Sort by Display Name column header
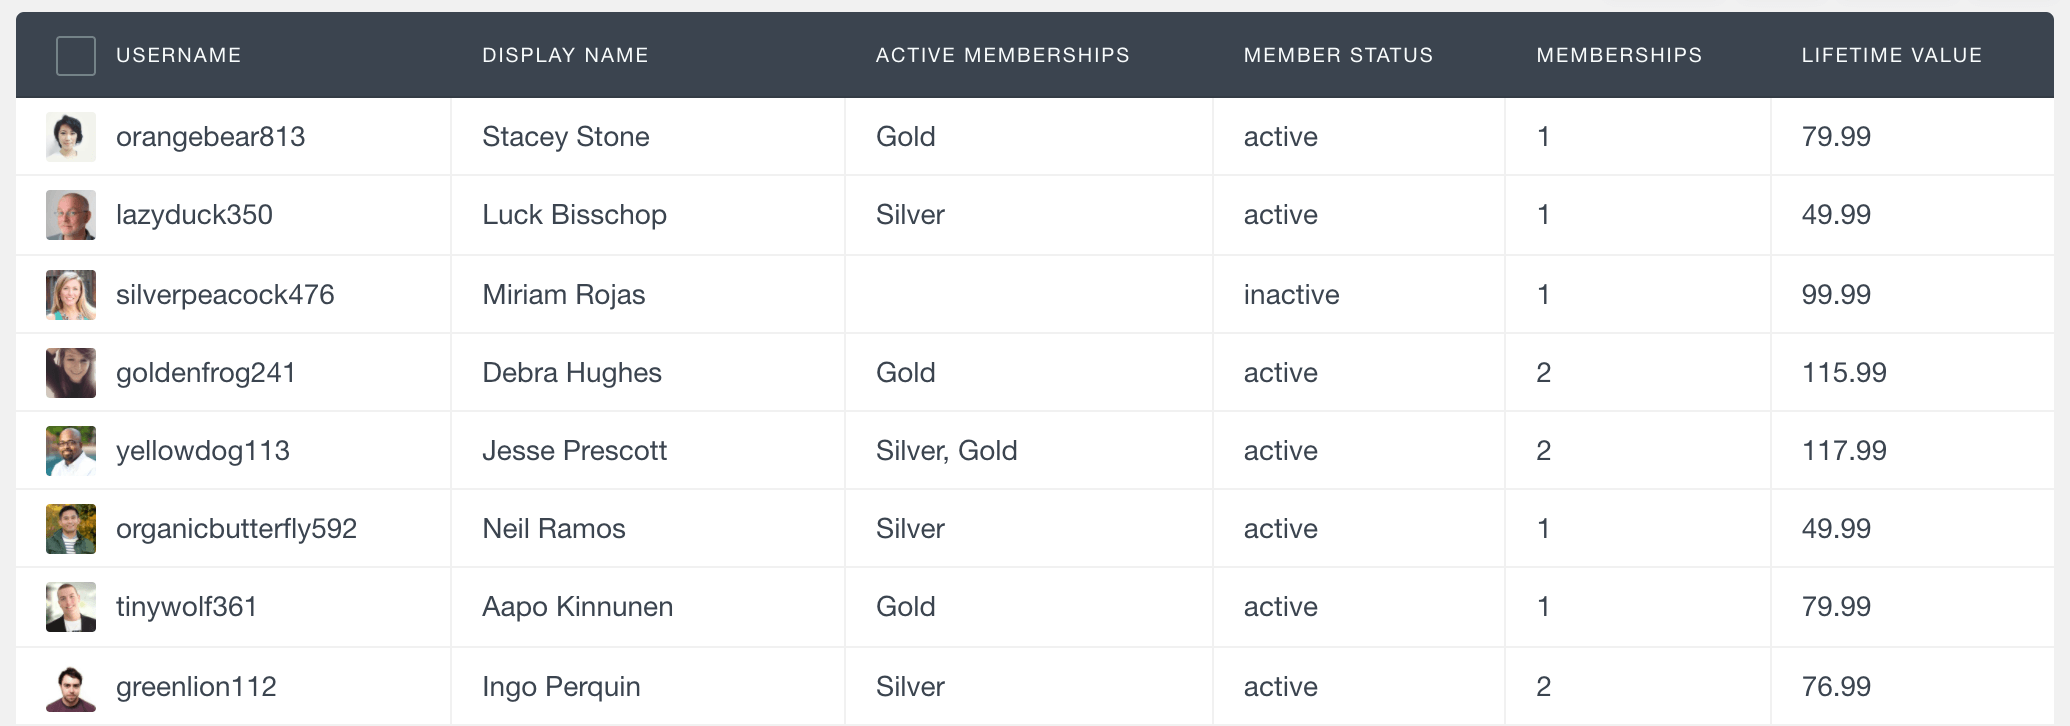This screenshot has height=726, width=2070. tap(565, 56)
